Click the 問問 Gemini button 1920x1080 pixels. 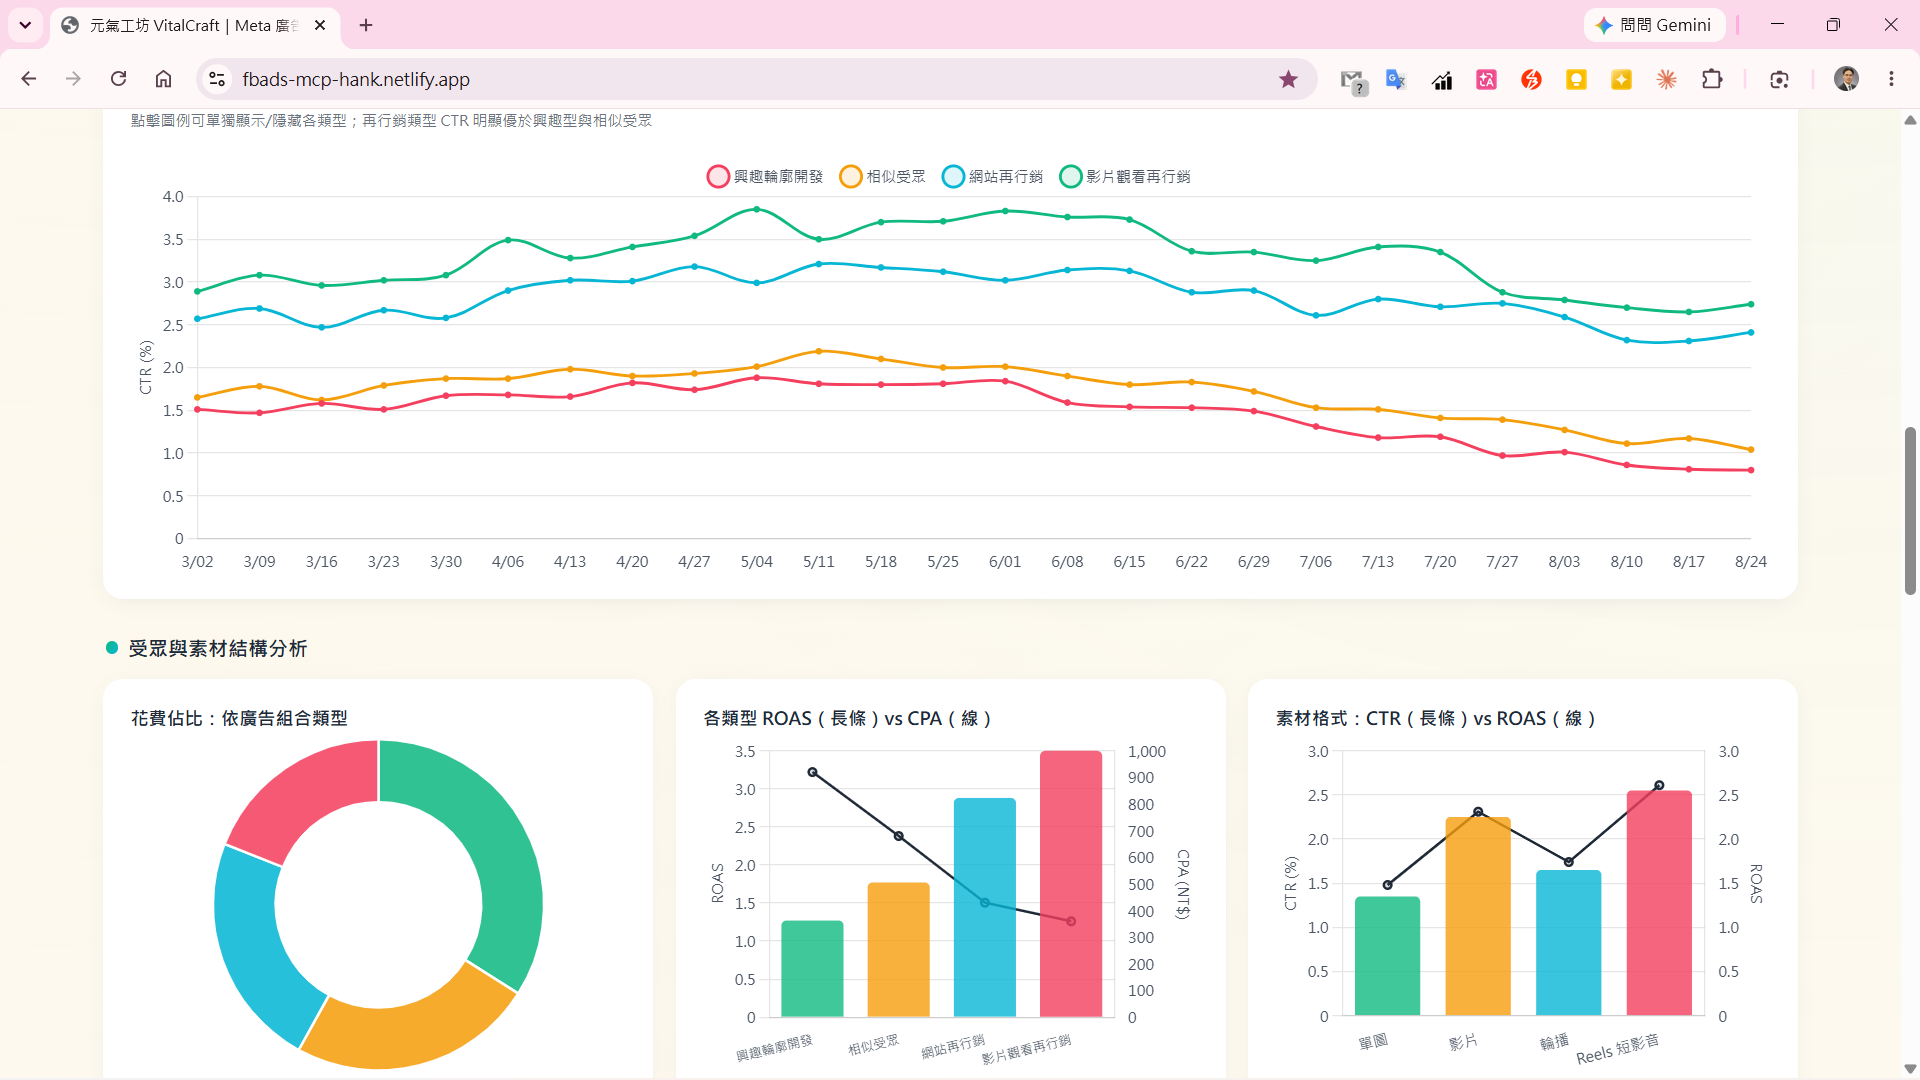tap(1654, 25)
